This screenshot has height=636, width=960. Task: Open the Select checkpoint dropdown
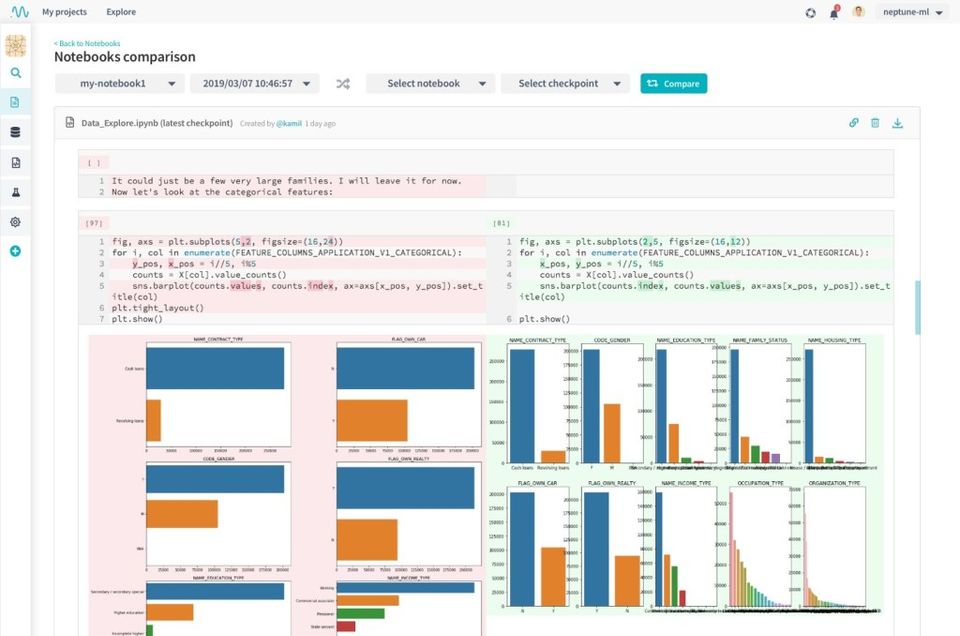565,84
